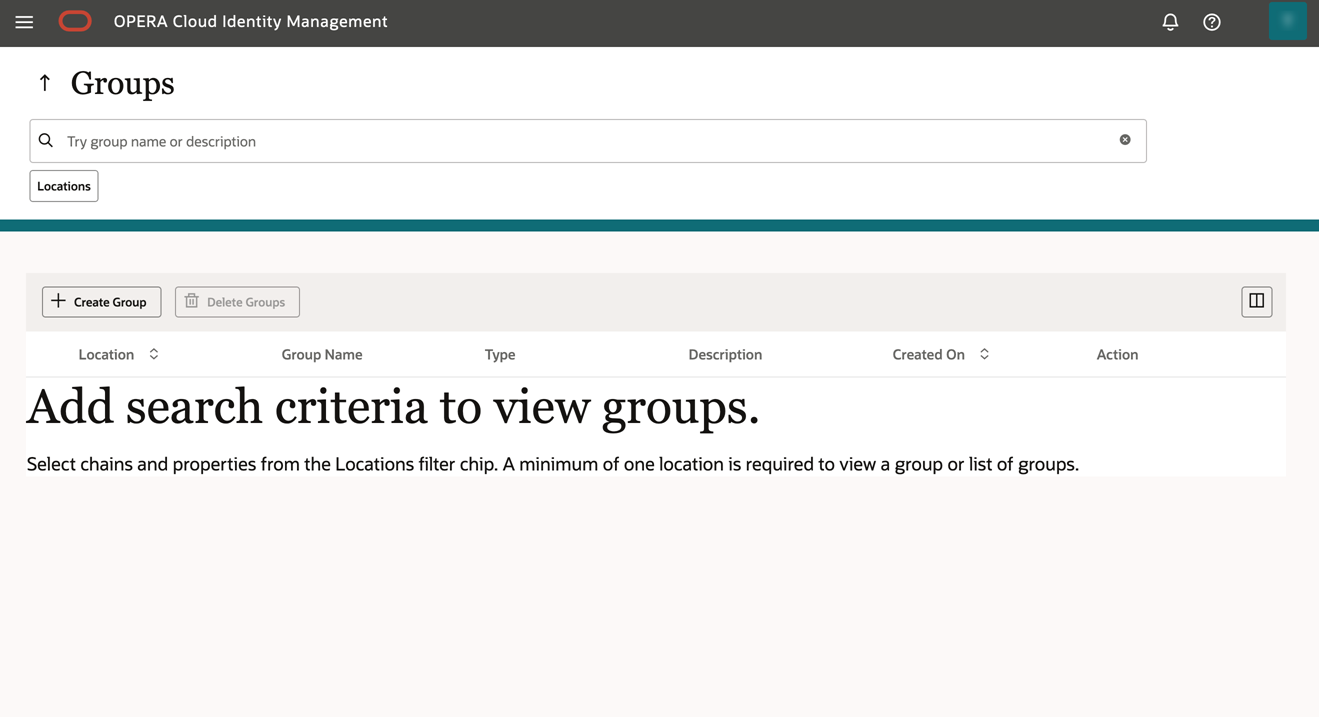Viewport: 1319px width, 717px height.
Task: Click the Action column header
Action: 1117,355
